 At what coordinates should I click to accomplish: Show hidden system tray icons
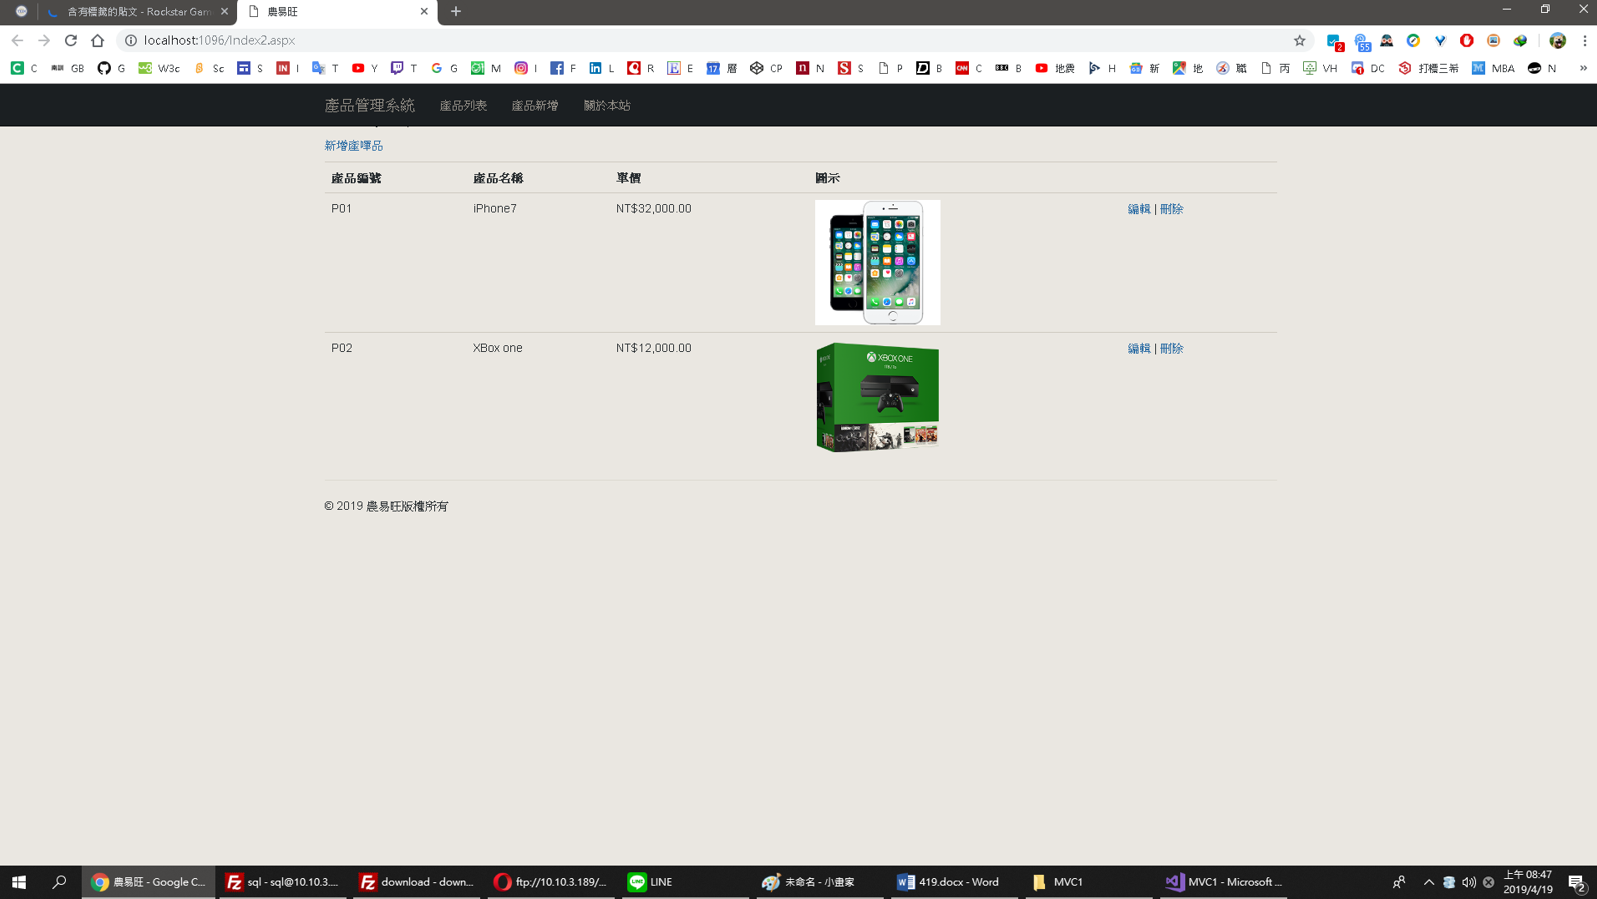1428,882
